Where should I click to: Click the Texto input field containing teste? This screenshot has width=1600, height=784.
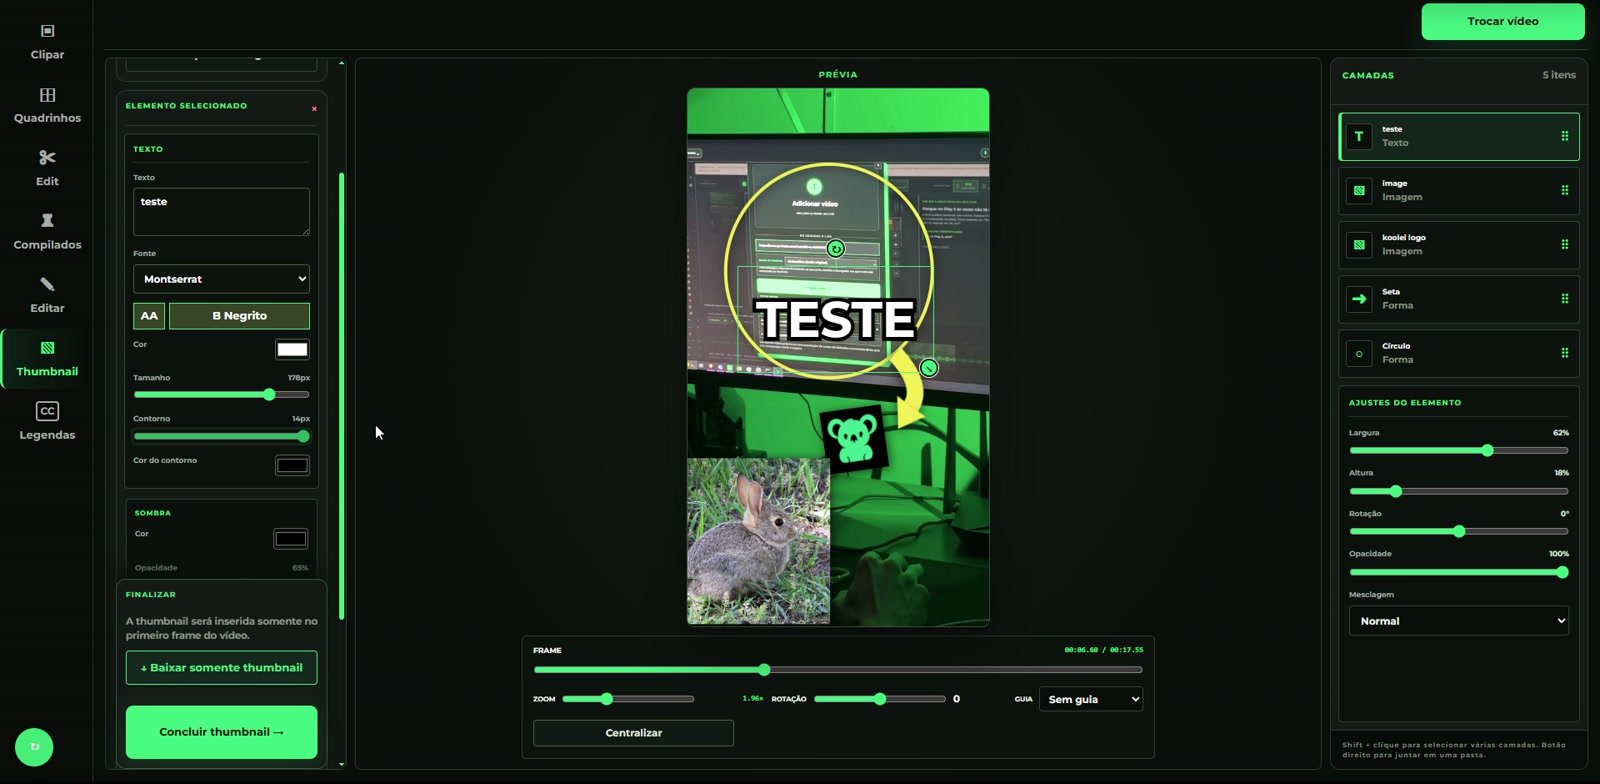pos(221,212)
